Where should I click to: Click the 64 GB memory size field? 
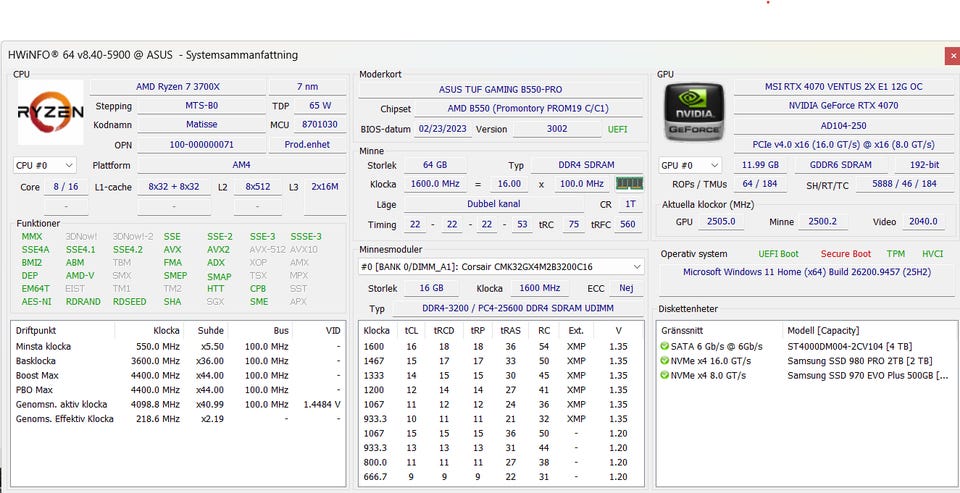pyautogui.click(x=435, y=165)
